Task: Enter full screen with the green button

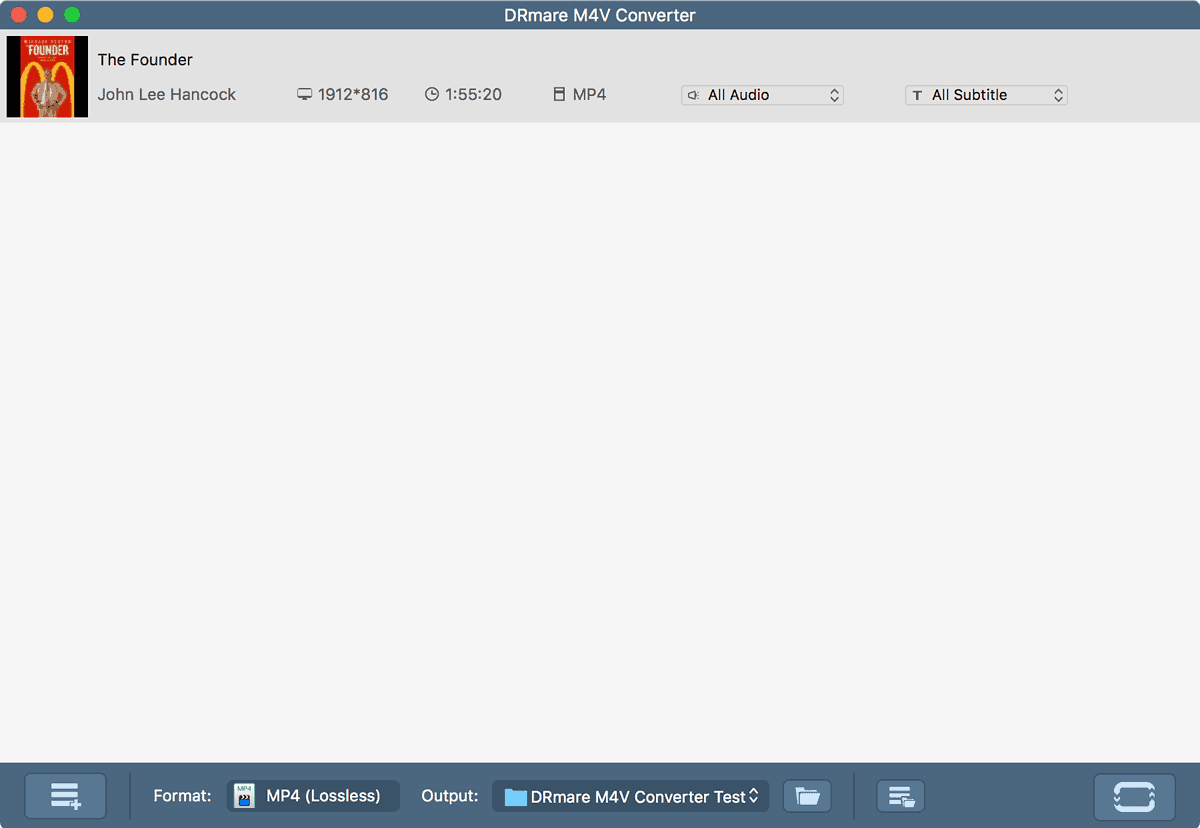Action: click(x=71, y=15)
